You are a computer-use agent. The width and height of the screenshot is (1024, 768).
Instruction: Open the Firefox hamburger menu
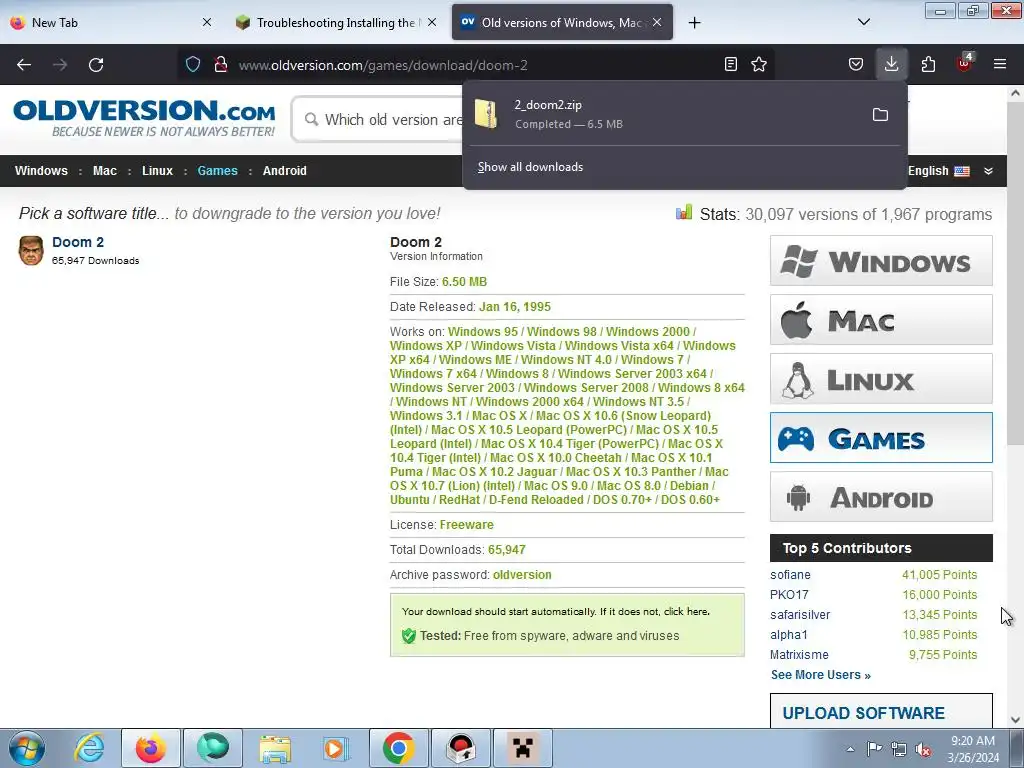[x=1000, y=64]
